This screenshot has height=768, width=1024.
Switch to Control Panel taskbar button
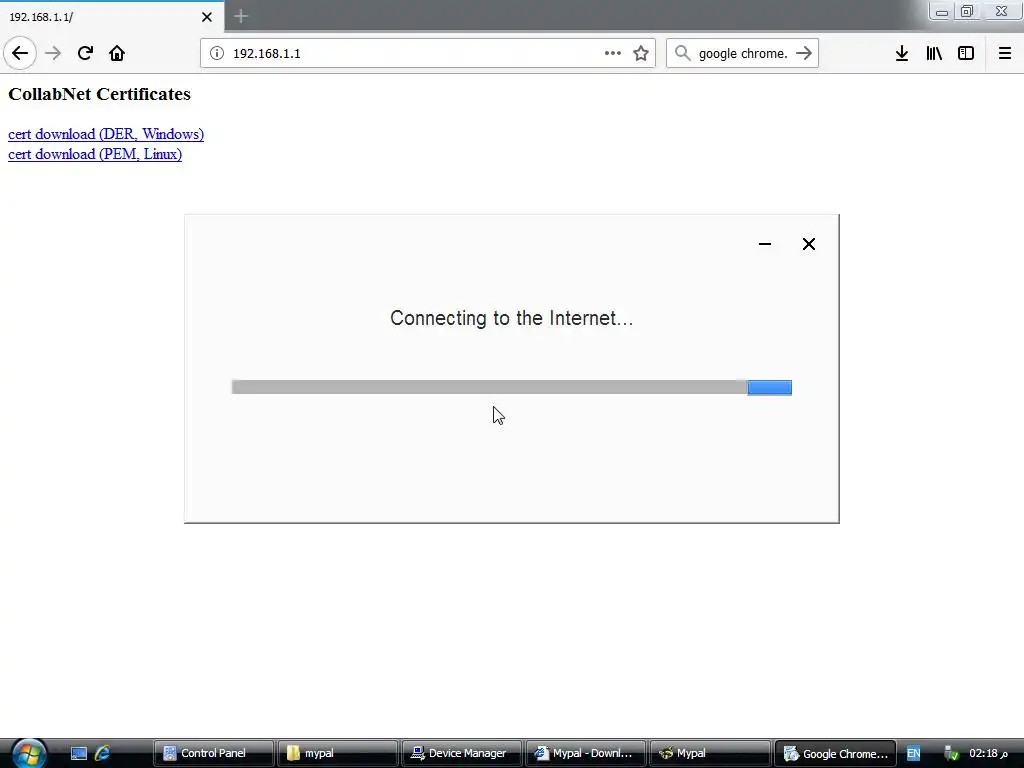coord(213,753)
